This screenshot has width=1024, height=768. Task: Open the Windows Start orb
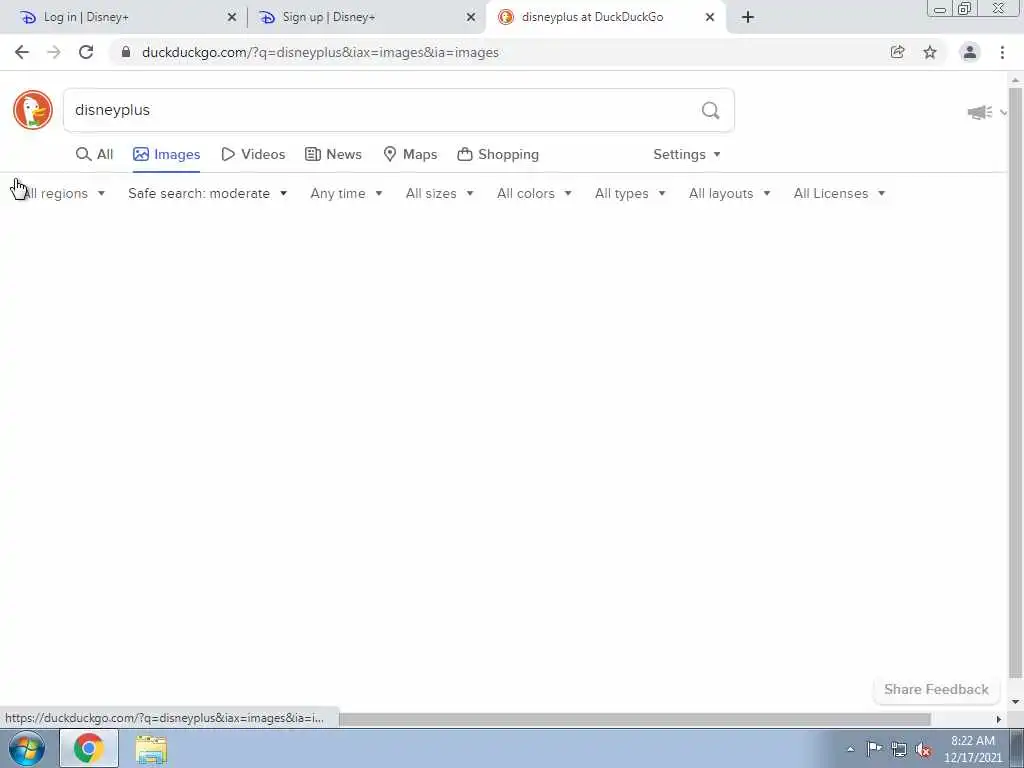pyautogui.click(x=27, y=748)
